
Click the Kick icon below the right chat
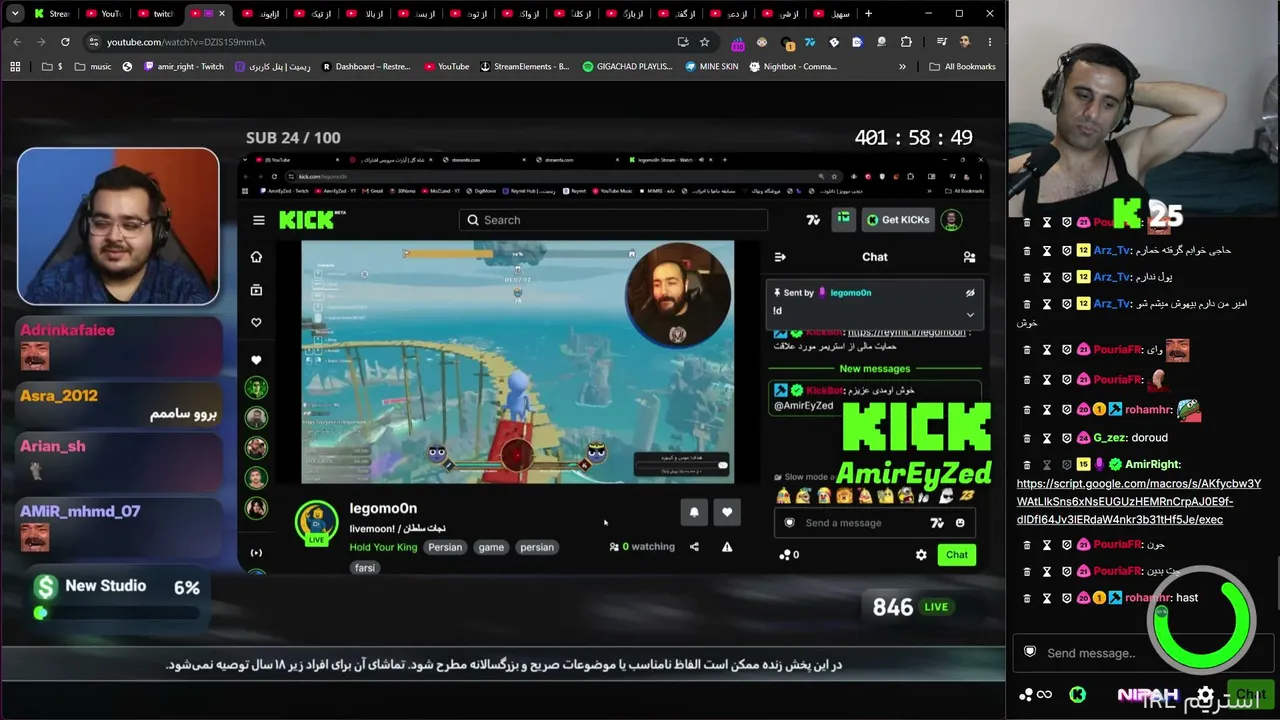(1077, 694)
